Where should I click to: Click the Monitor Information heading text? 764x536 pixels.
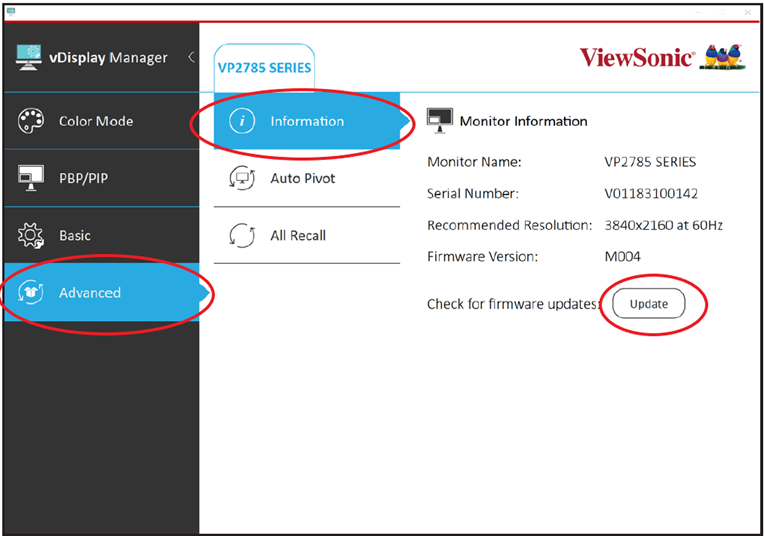tap(523, 121)
